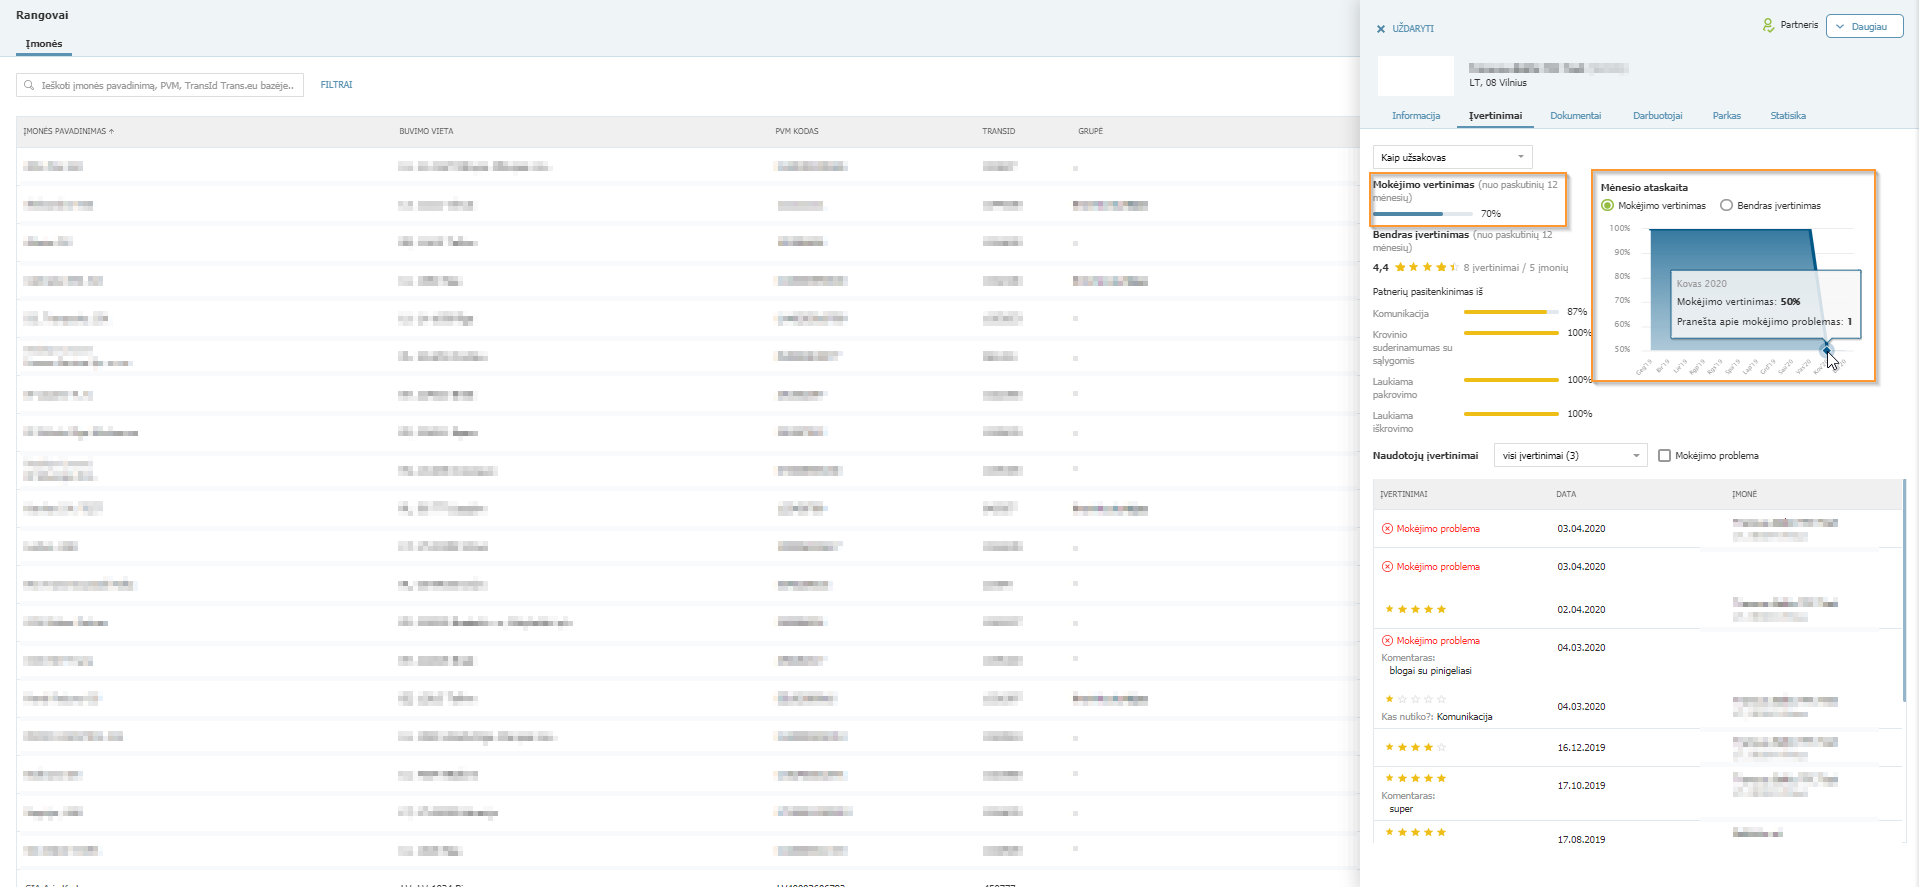Click the search magnifier icon in company search
The image size is (1919, 887).
click(29, 86)
